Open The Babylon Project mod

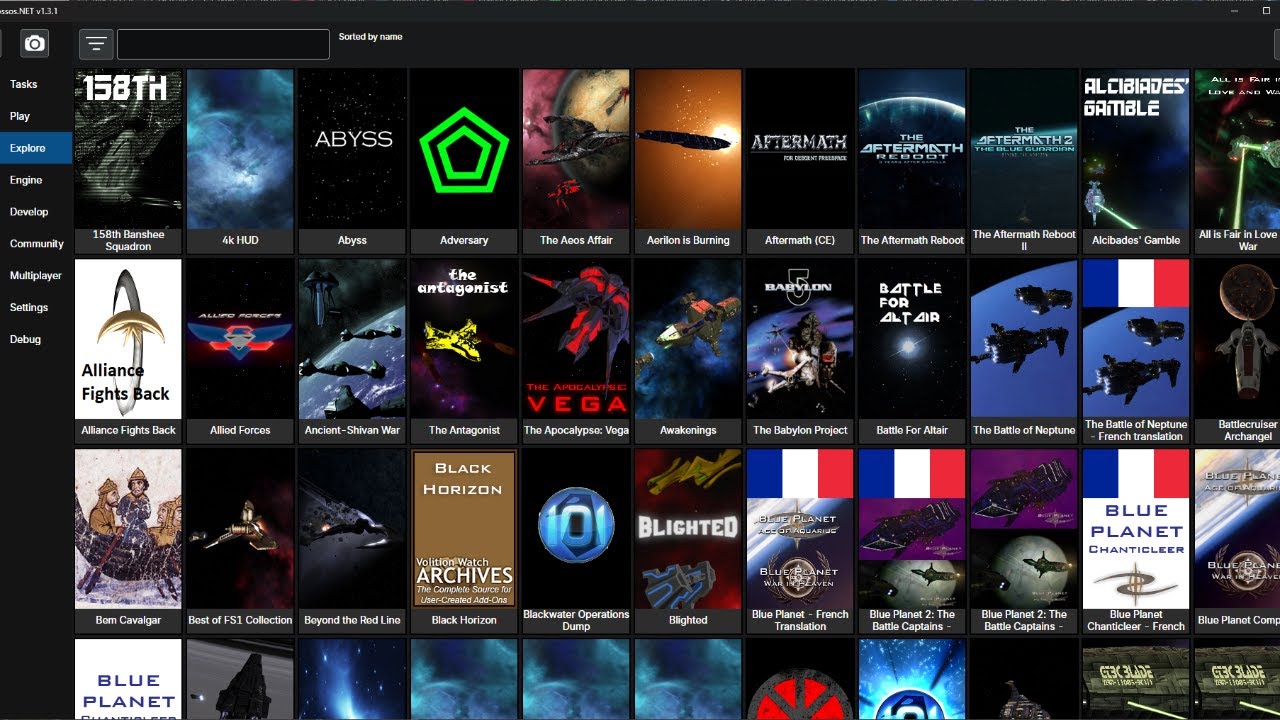(x=800, y=350)
